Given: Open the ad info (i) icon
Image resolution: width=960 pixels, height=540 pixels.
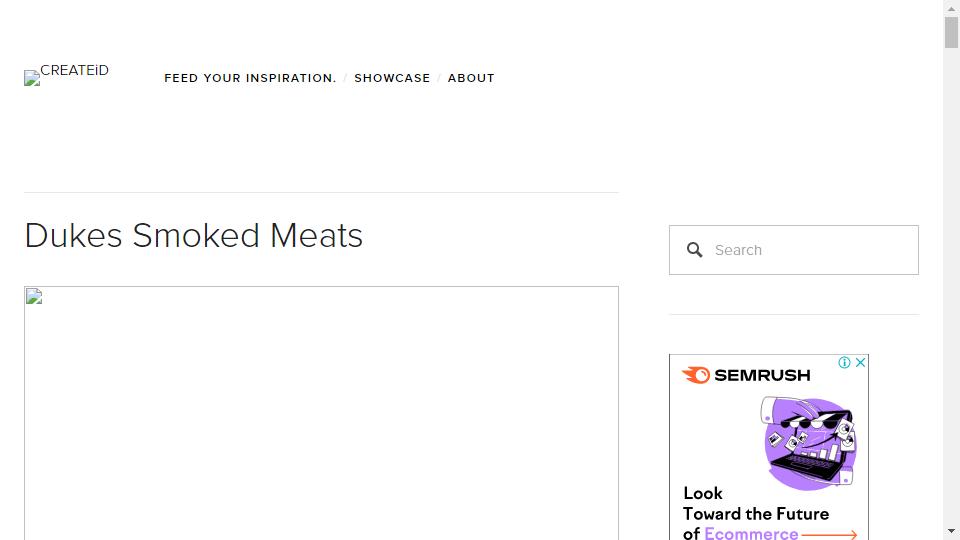Looking at the screenshot, I should pyautogui.click(x=844, y=362).
